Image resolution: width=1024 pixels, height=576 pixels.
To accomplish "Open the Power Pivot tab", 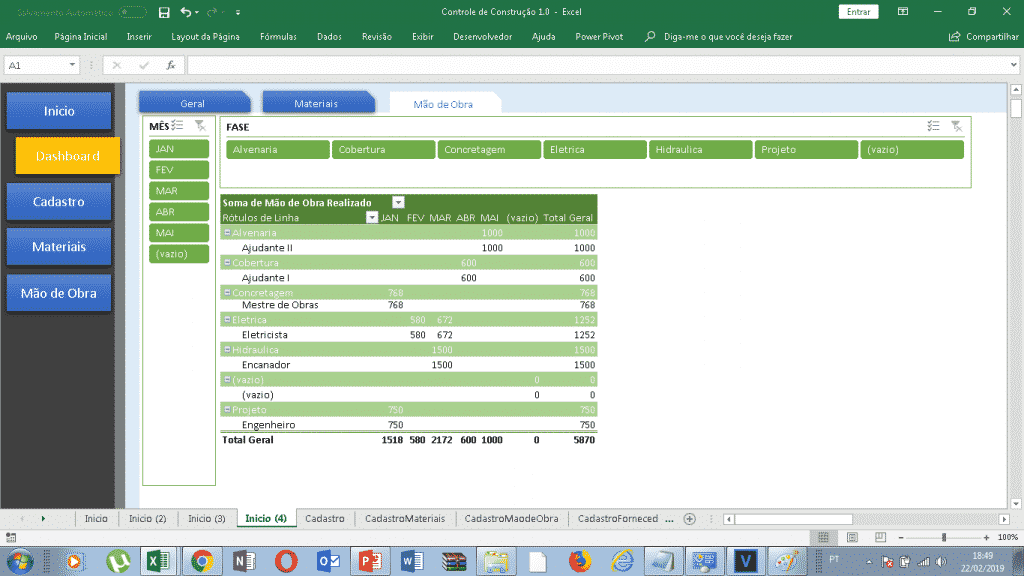I will pyautogui.click(x=599, y=37).
